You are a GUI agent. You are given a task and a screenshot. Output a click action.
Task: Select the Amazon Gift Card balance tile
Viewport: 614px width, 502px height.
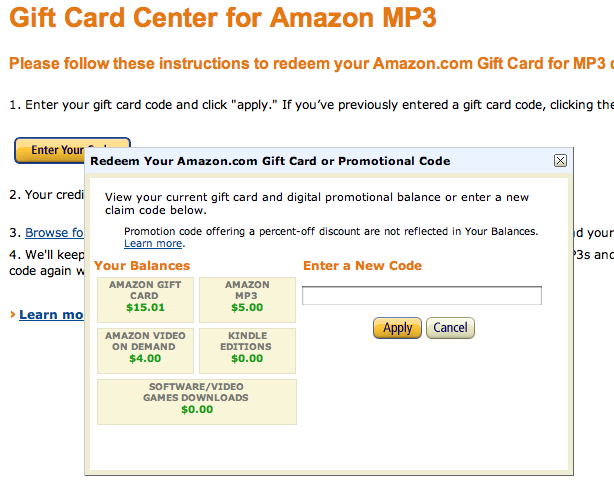point(145,300)
